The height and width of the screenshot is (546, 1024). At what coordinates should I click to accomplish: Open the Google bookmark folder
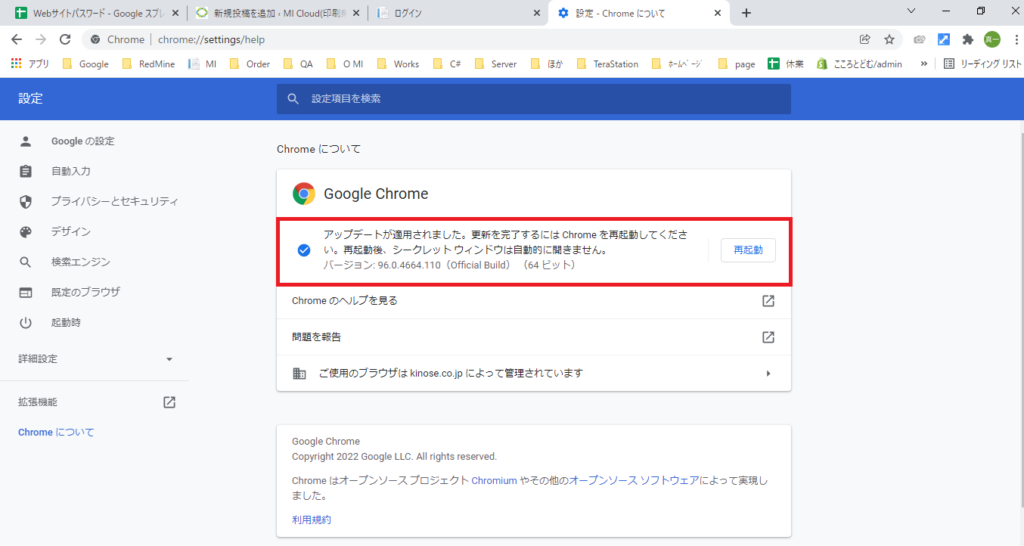pyautogui.click(x=86, y=63)
